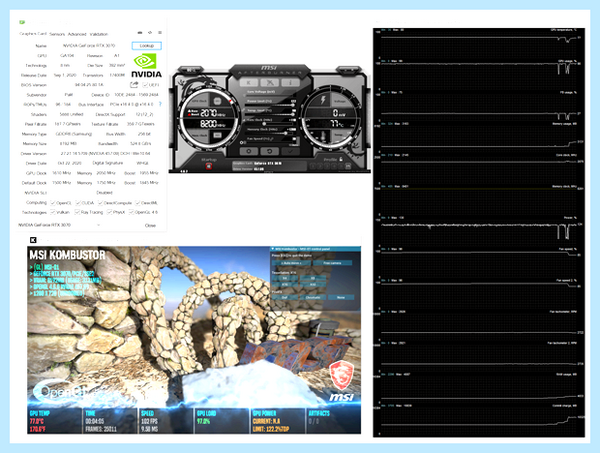Click Power % graph in monitor window
Screen dimensions: 600x453
pos(479,231)
